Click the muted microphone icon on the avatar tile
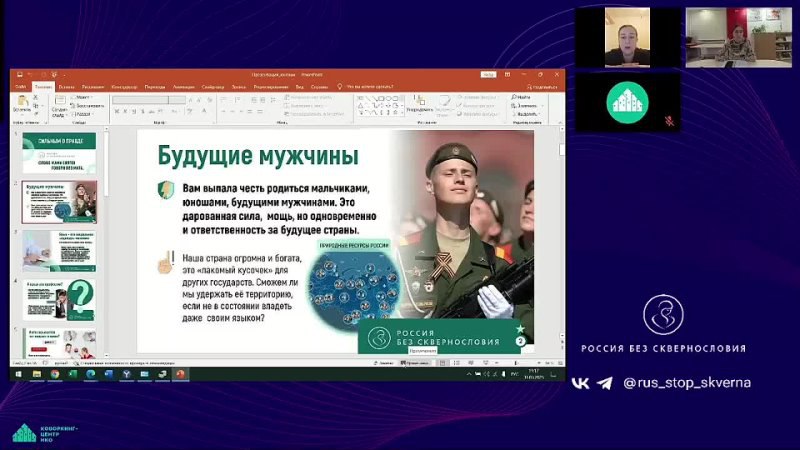Image resolution: width=800 pixels, height=450 pixels. click(x=669, y=121)
